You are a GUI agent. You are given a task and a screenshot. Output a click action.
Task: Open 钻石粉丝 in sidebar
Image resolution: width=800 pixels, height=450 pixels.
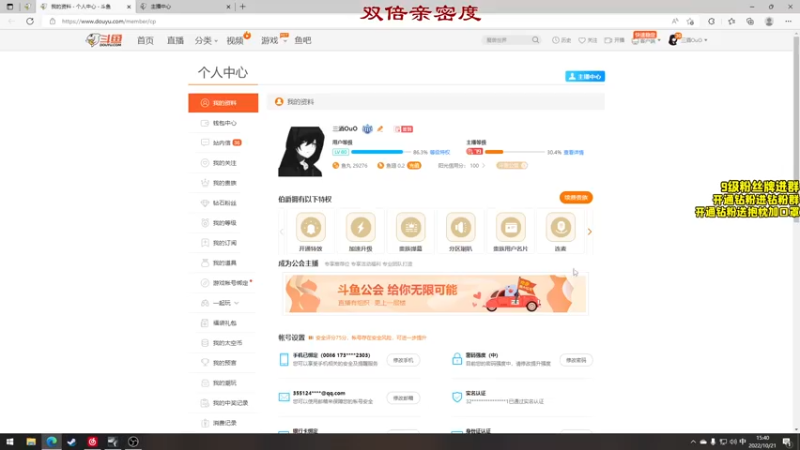(223, 203)
